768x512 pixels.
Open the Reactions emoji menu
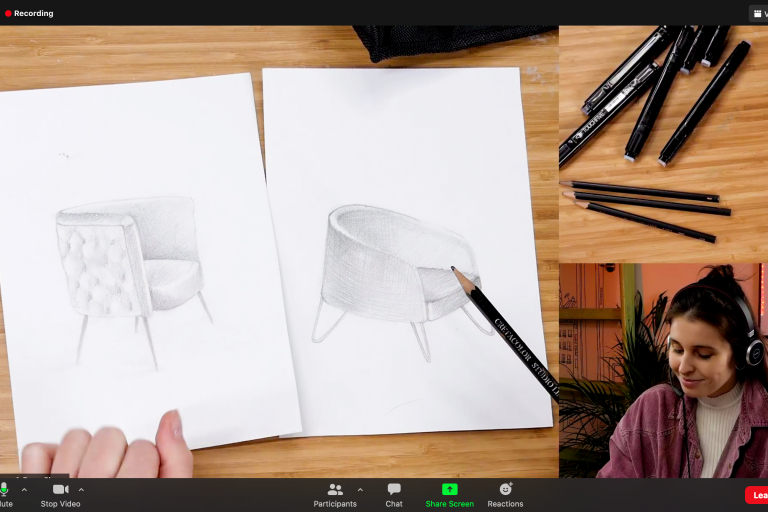point(505,489)
